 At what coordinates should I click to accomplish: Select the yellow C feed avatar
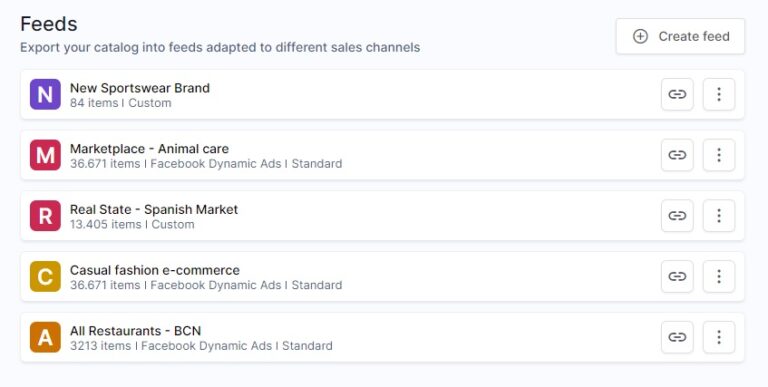tap(45, 276)
